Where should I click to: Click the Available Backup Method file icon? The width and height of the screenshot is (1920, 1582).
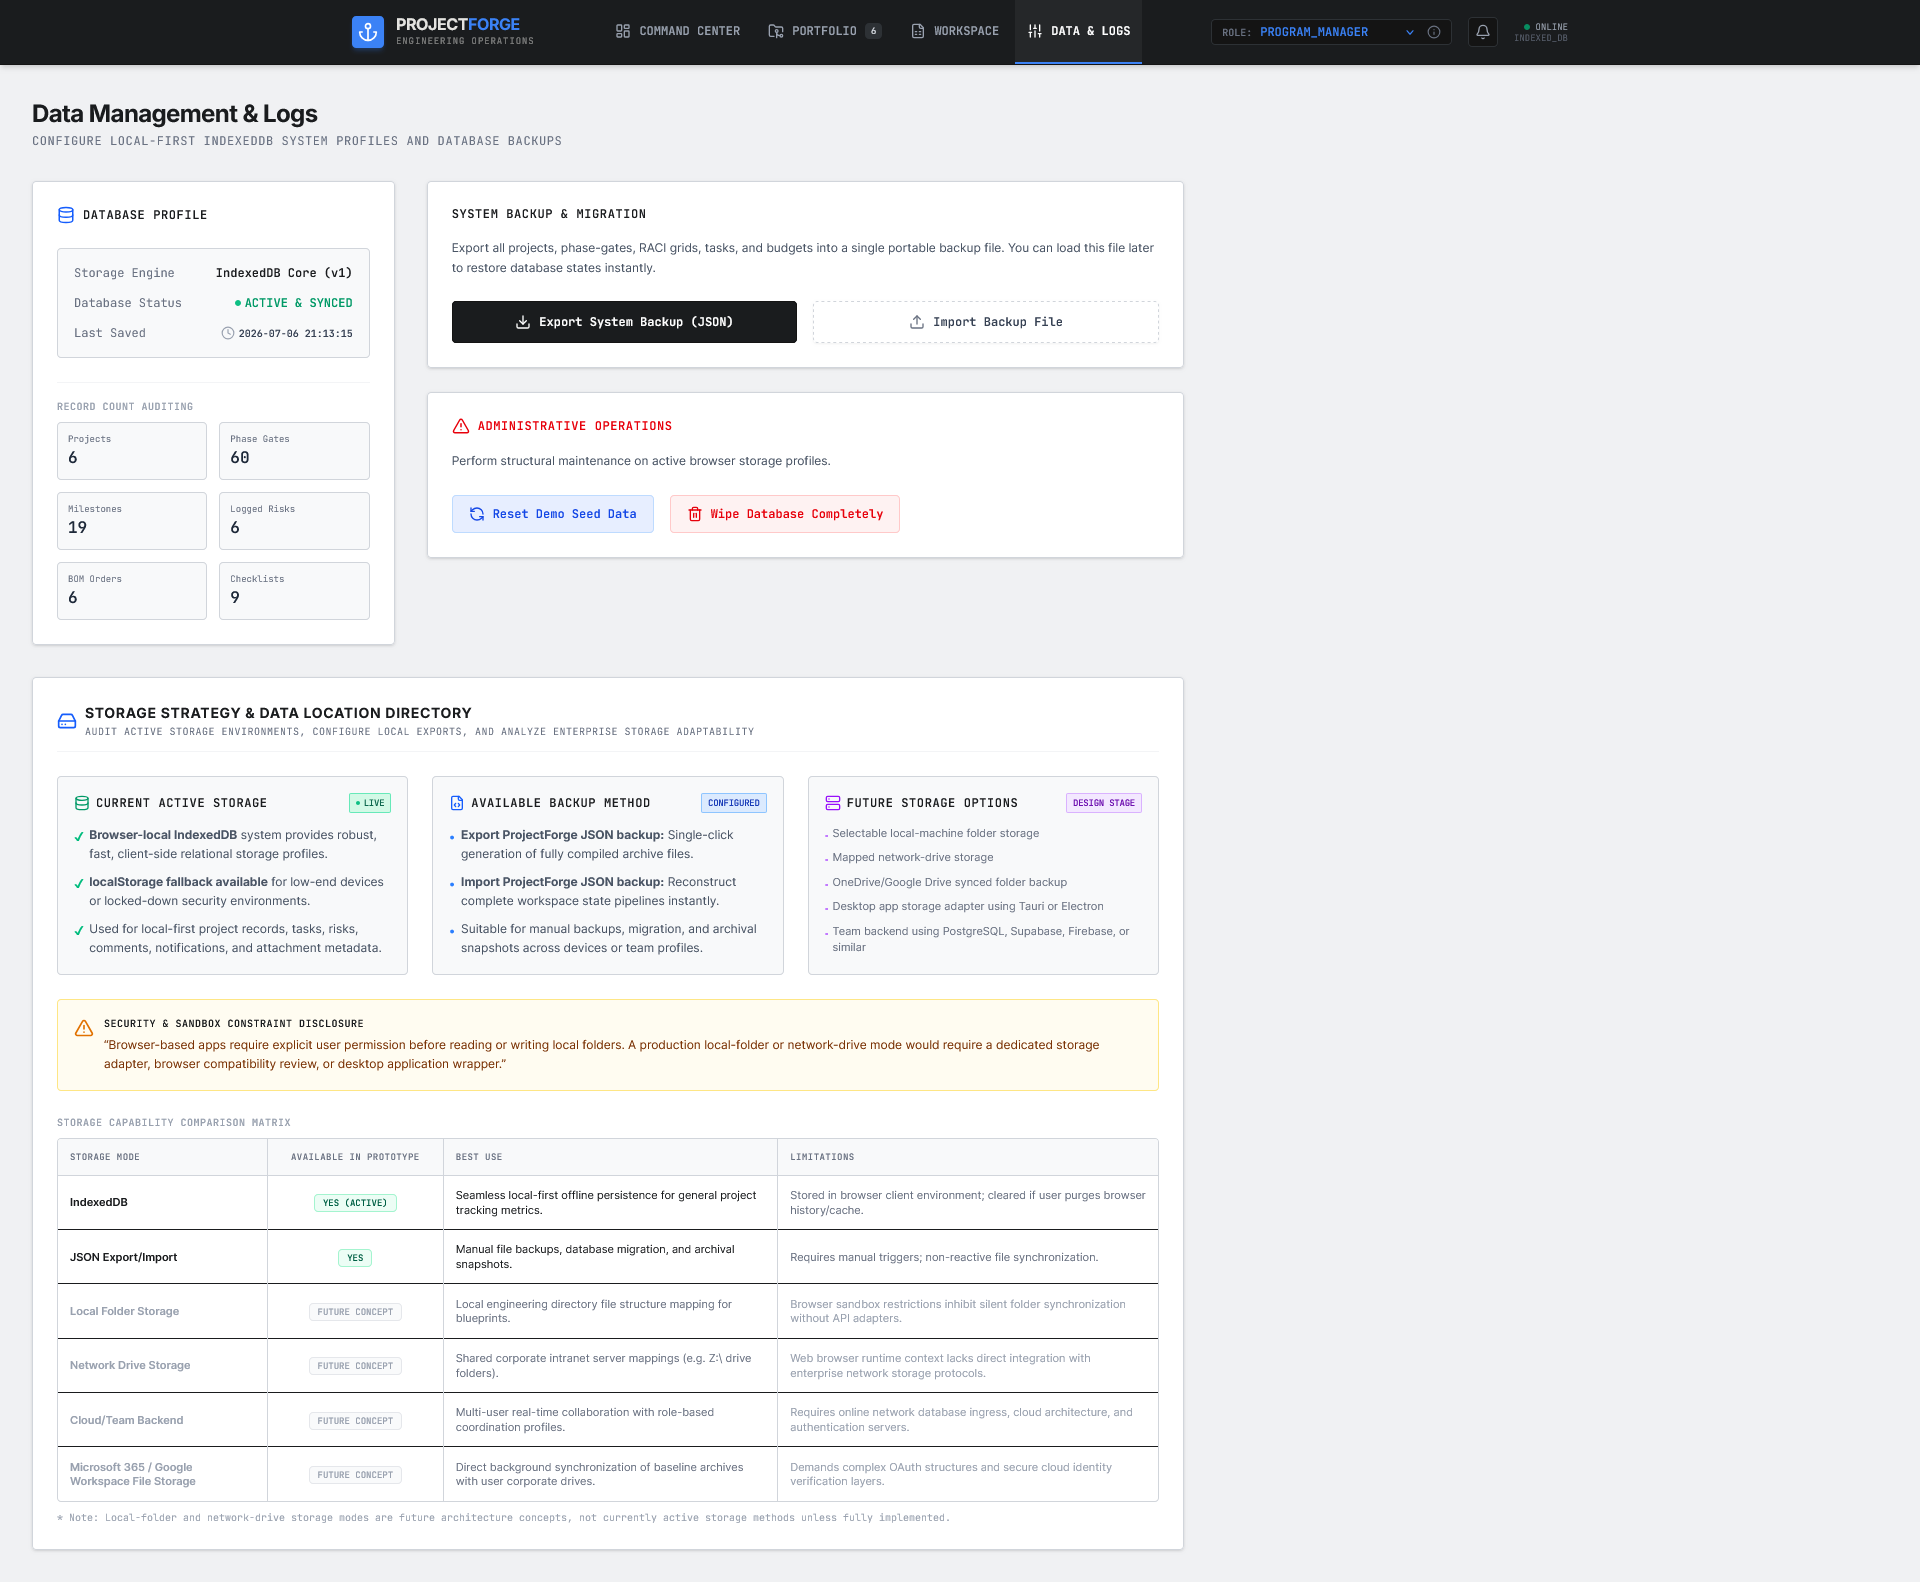(x=457, y=803)
